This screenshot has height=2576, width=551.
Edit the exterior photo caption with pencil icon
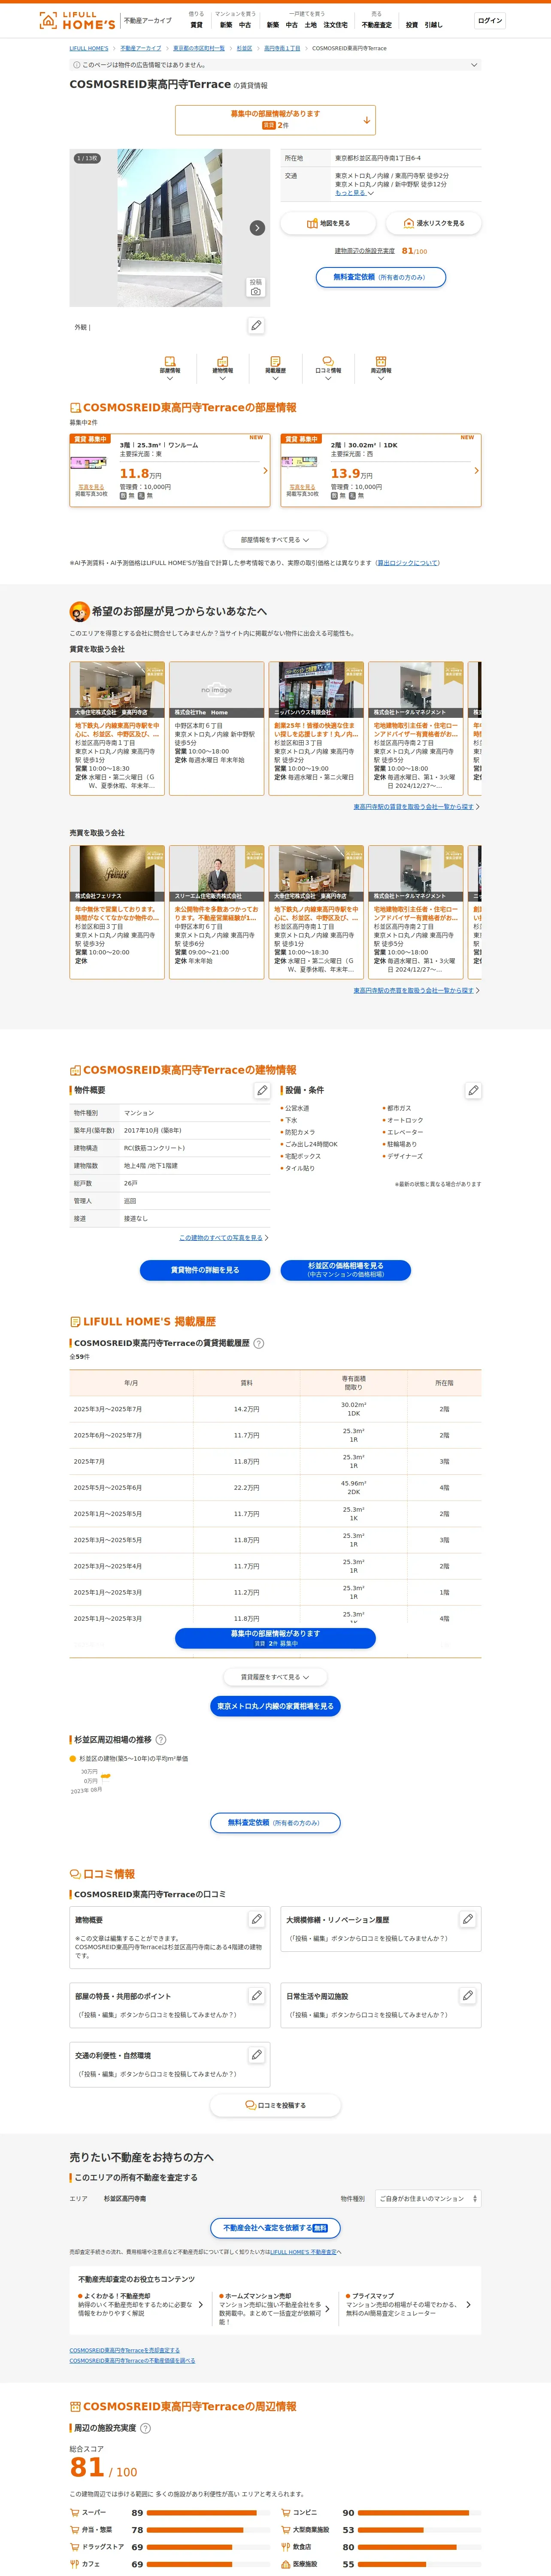[x=256, y=326]
